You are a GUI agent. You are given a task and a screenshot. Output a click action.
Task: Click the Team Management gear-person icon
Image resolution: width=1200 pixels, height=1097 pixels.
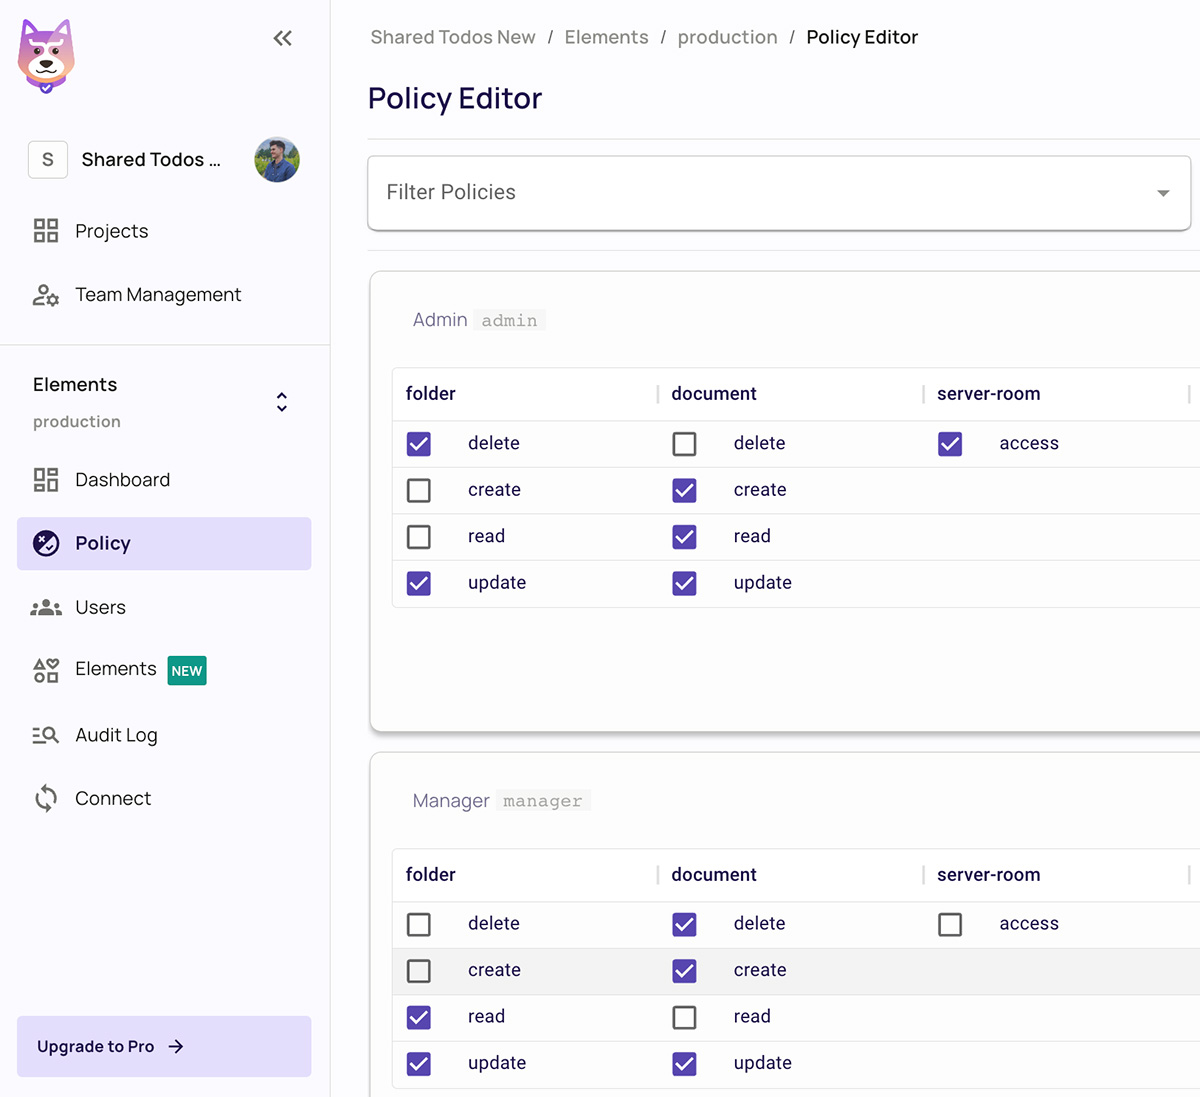coord(46,295)
